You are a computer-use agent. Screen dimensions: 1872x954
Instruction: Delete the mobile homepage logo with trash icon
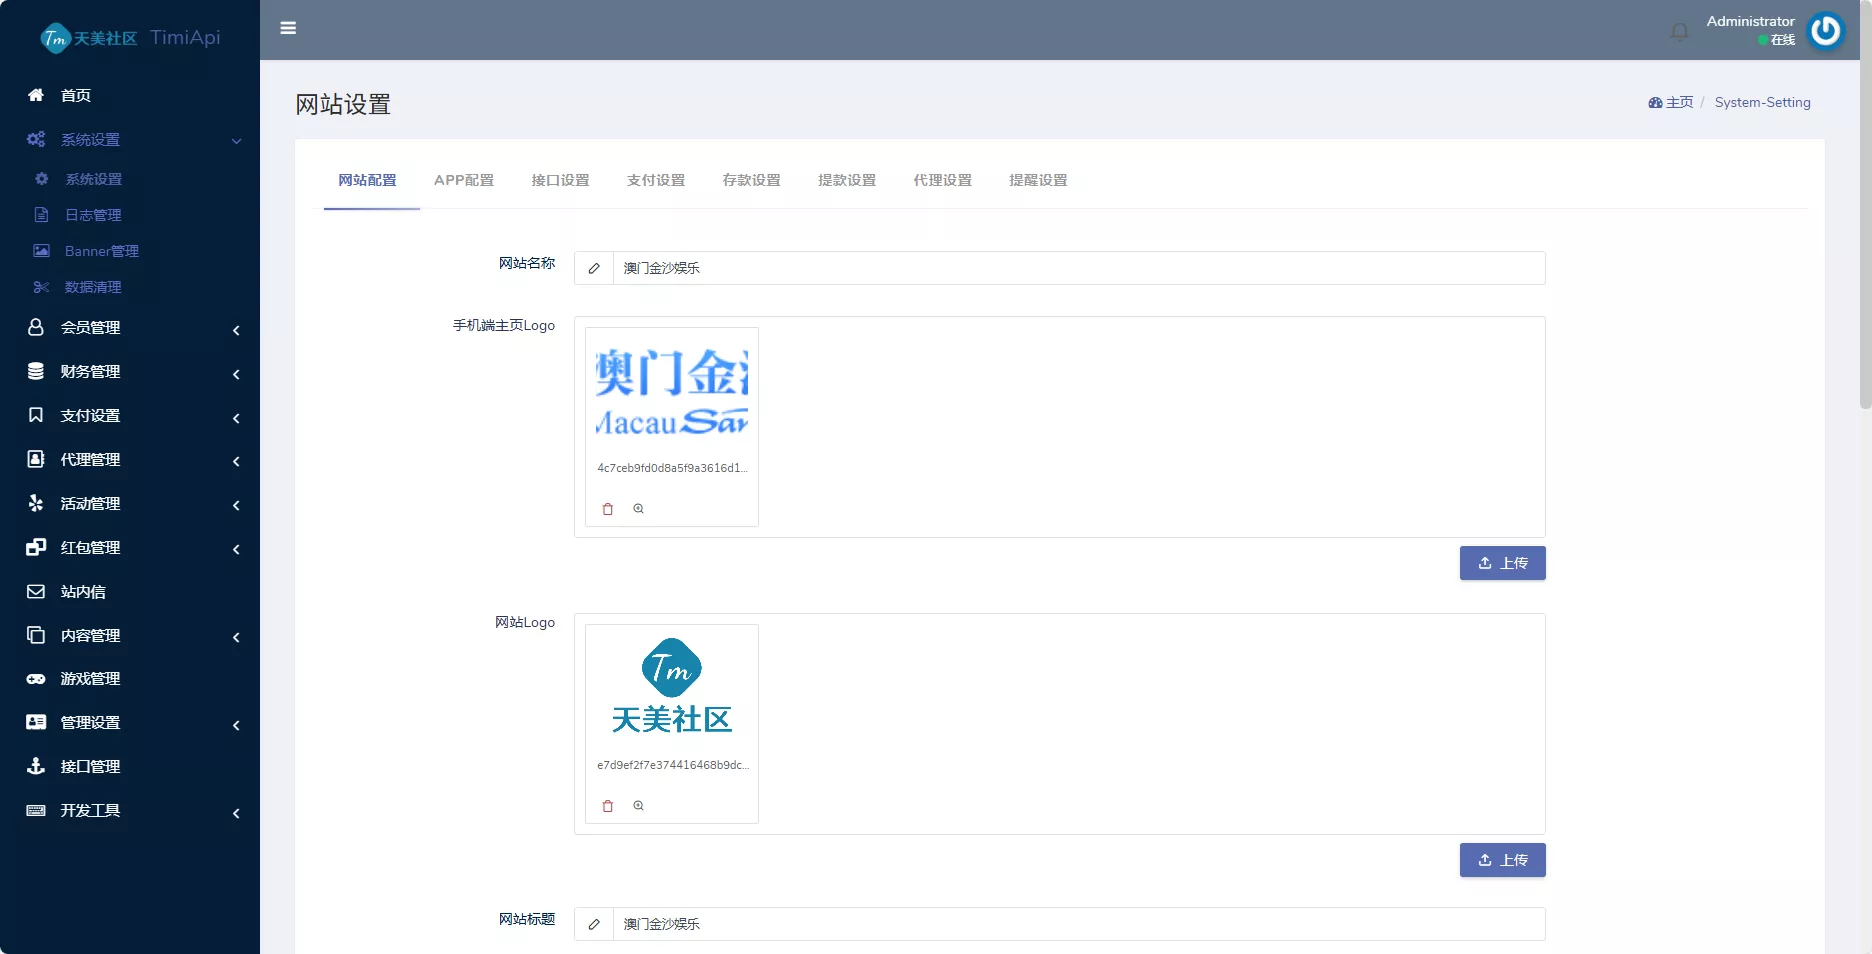tap(607, 510)
